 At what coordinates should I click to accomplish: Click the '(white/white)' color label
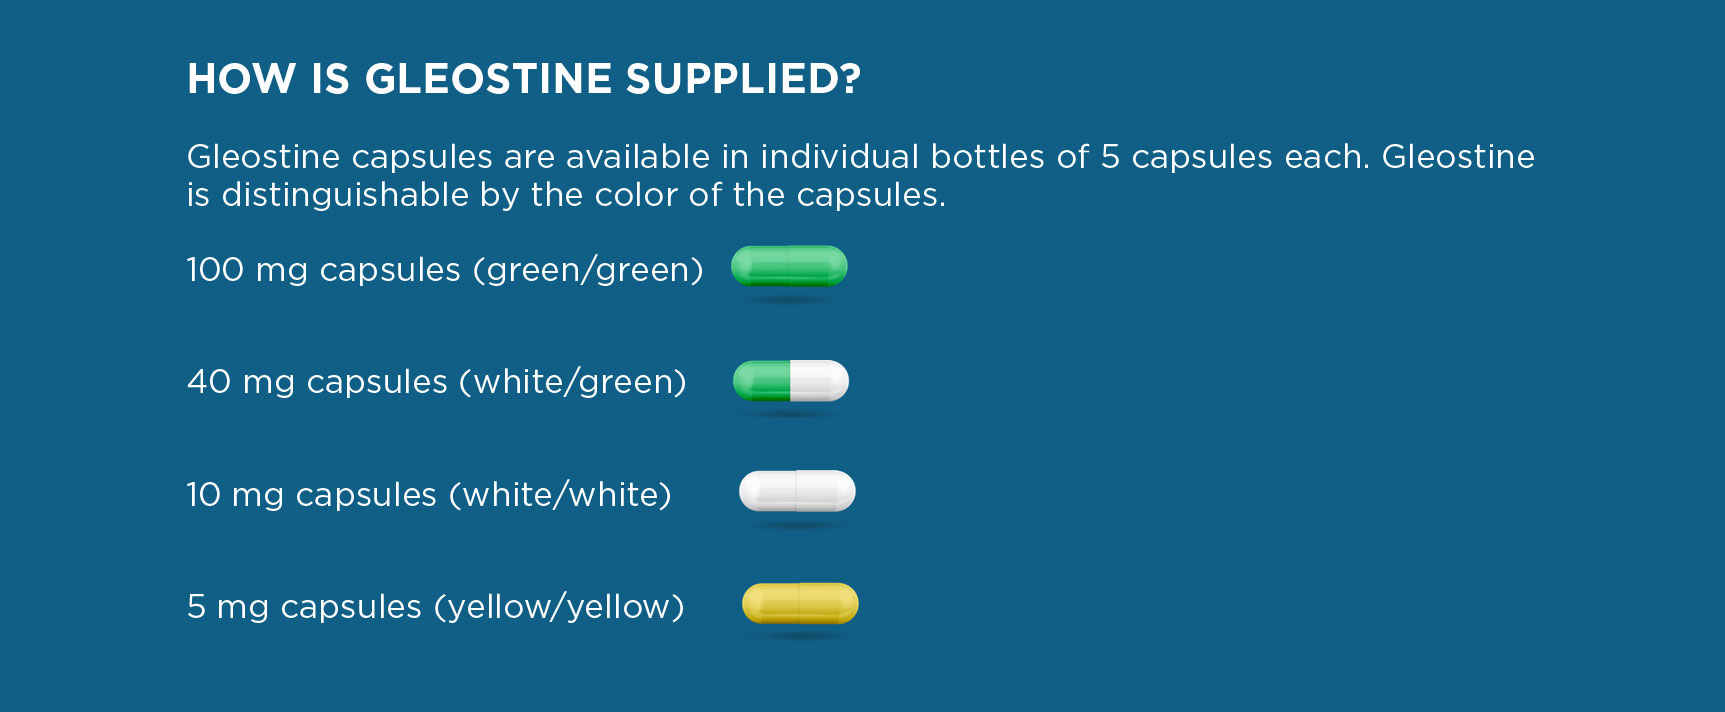[560, 495]
